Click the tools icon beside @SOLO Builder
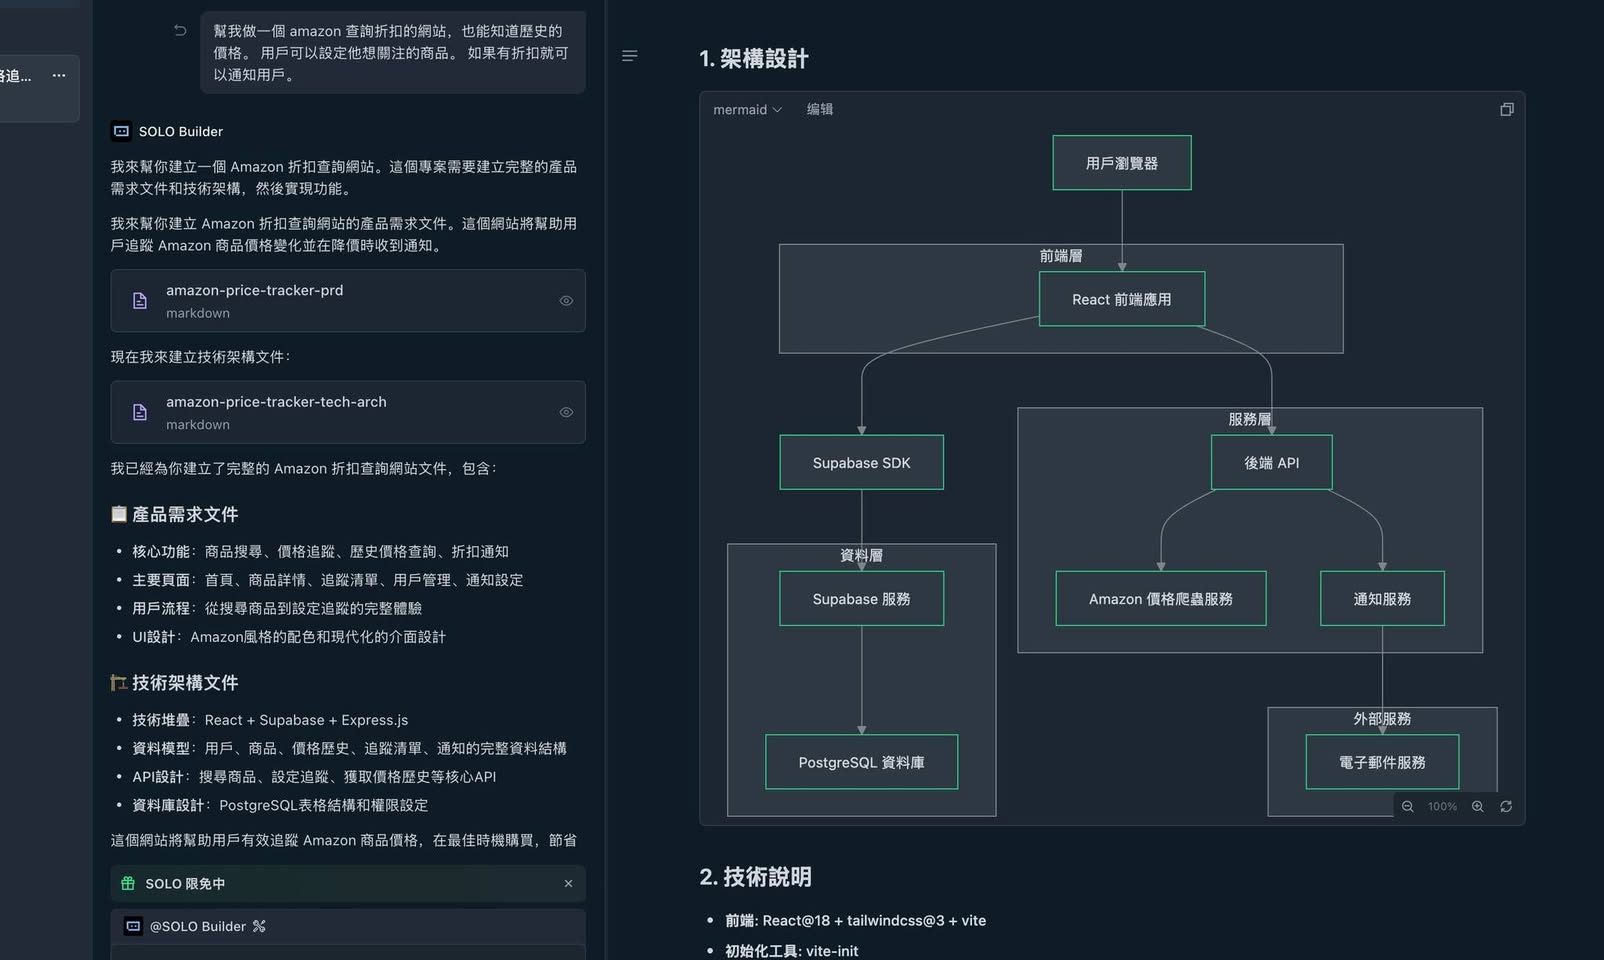The image size is (1604, 960). coord(259,927)
